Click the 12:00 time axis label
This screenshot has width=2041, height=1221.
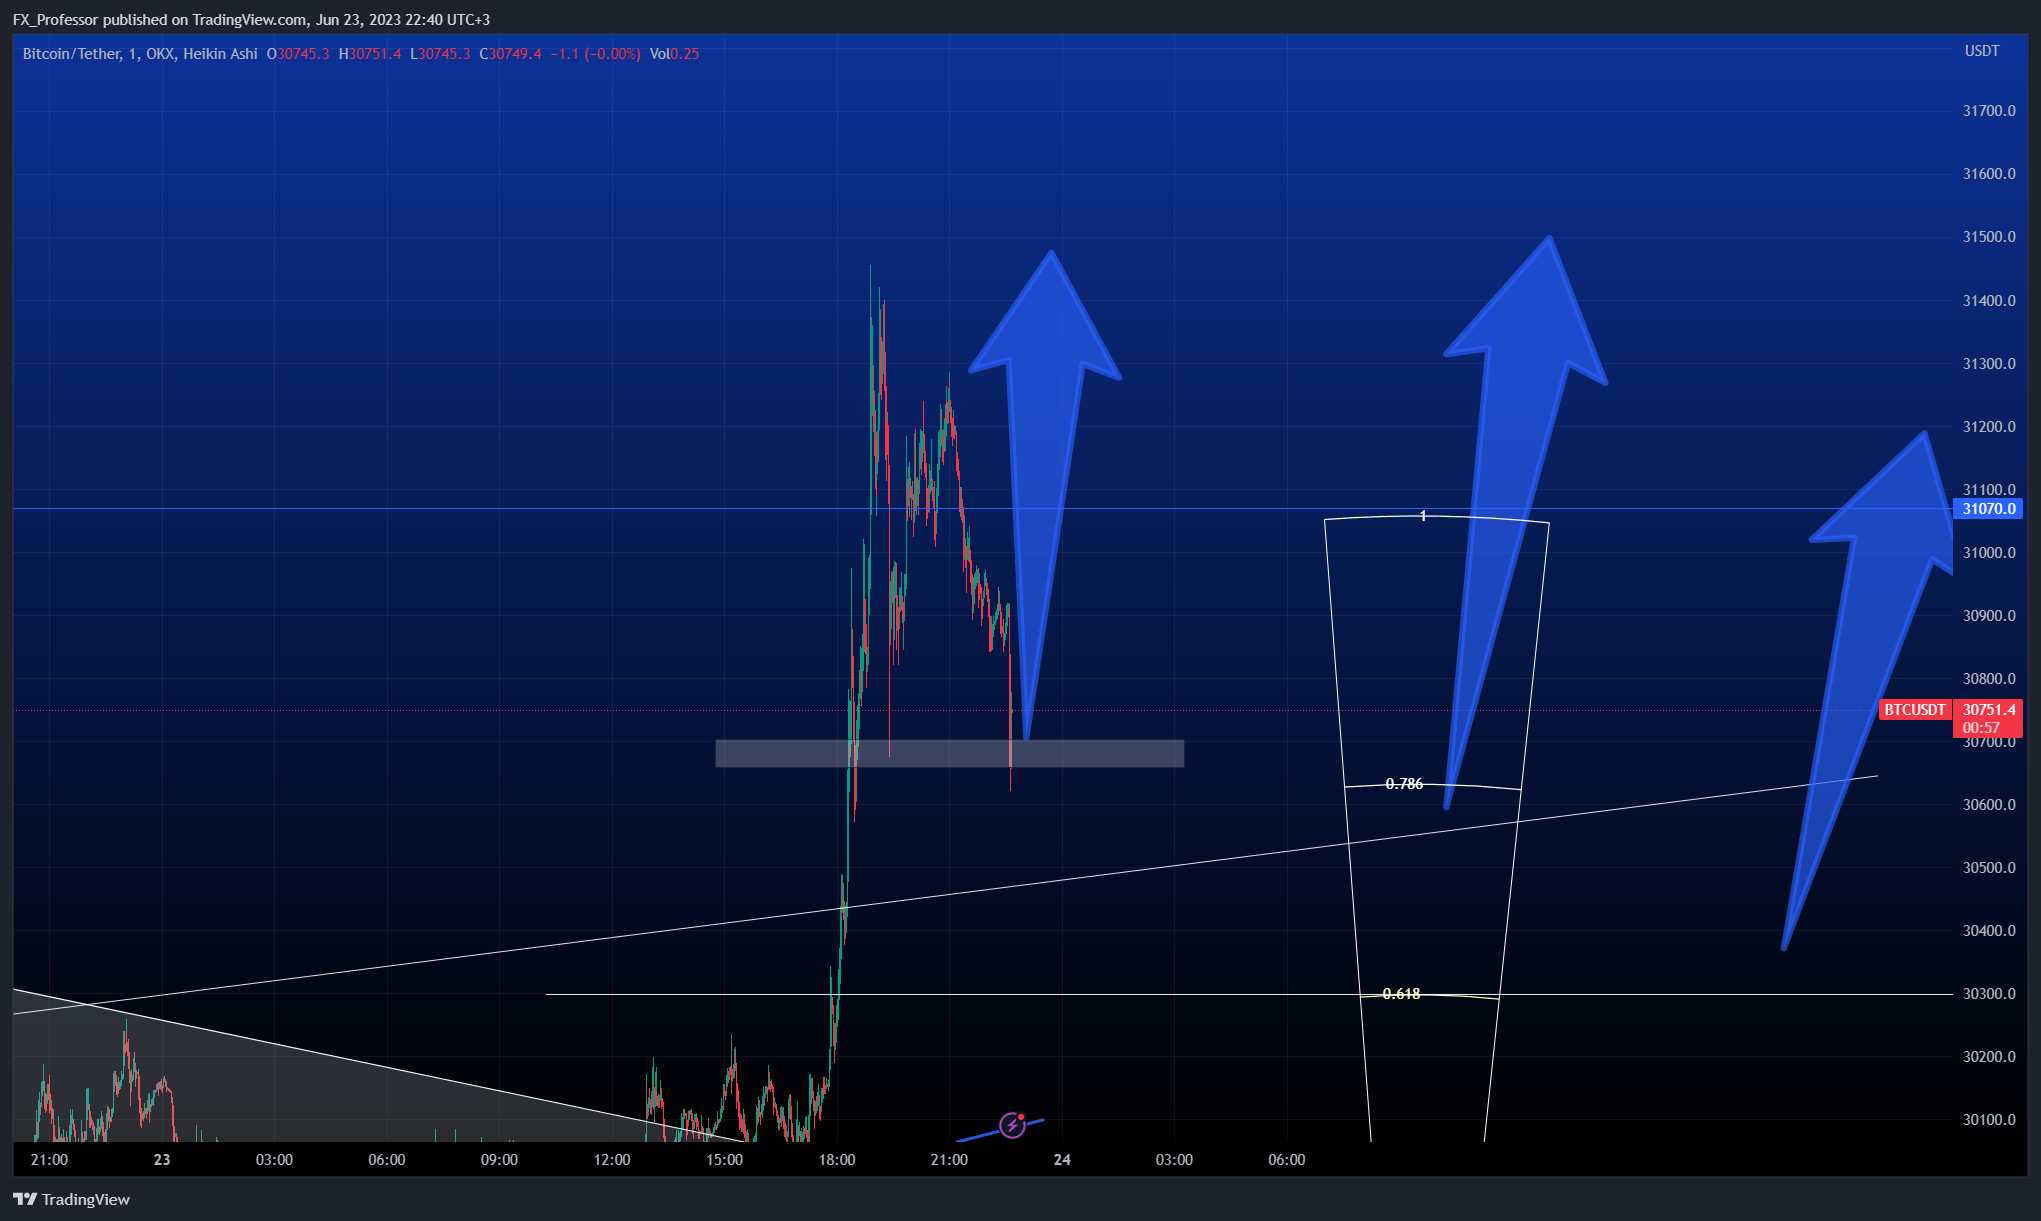612,1160
